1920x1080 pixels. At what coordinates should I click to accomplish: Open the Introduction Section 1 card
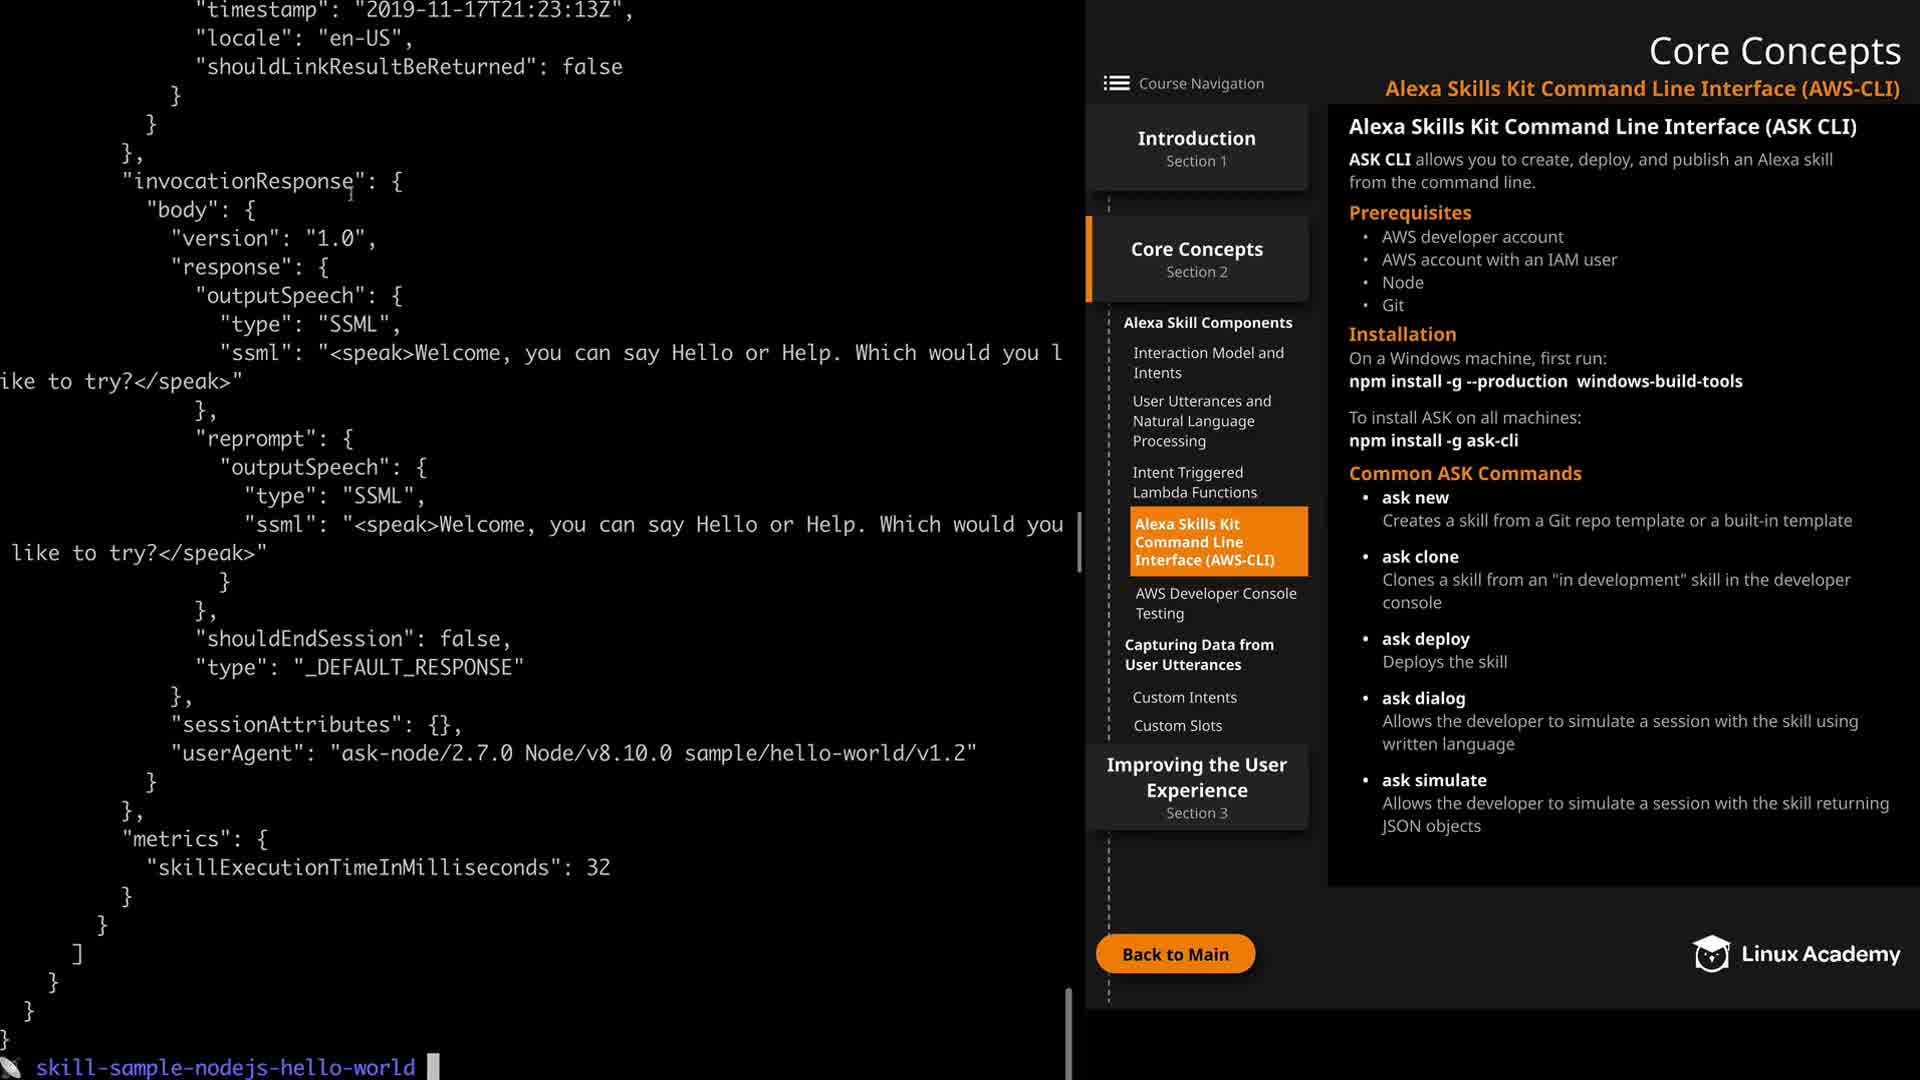coord(1196,148)
